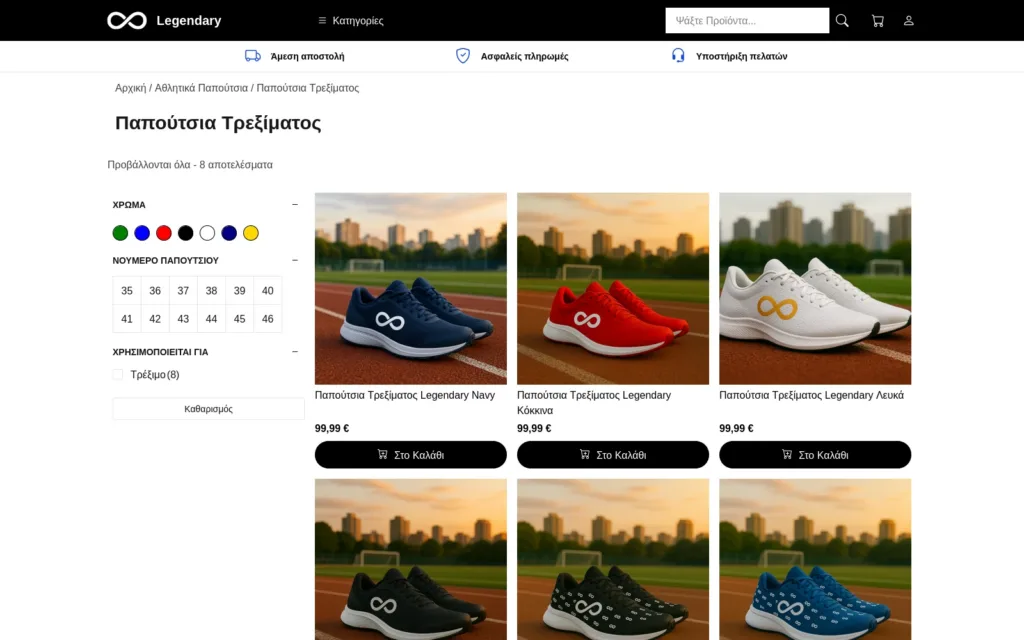Select shoe size 38

(211, 291)
